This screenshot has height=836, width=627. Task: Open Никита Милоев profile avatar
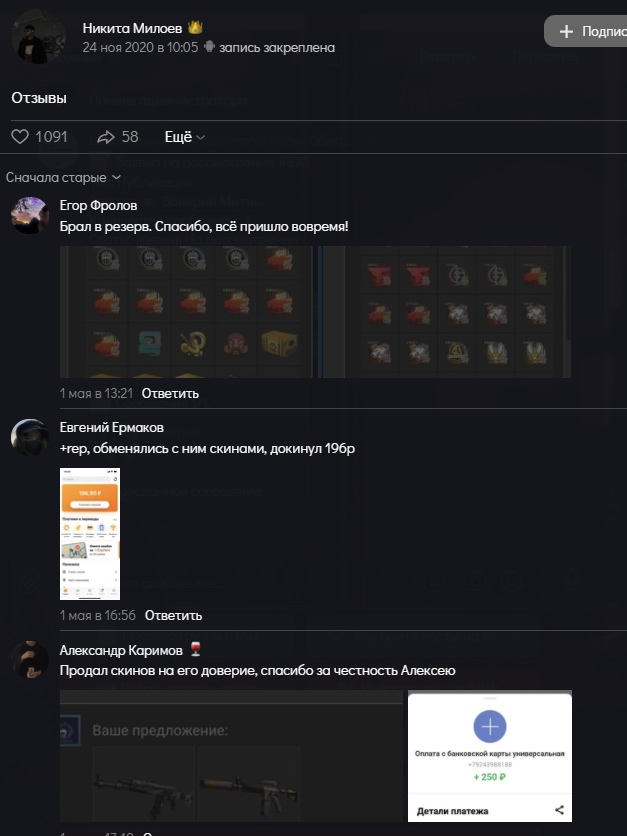click(x=38, y=36)
